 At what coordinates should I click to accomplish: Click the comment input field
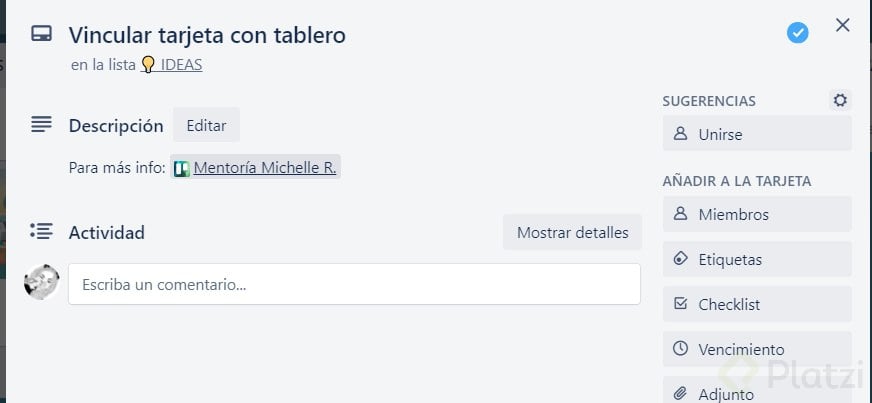pyautogui.click(x=354, y=284)
